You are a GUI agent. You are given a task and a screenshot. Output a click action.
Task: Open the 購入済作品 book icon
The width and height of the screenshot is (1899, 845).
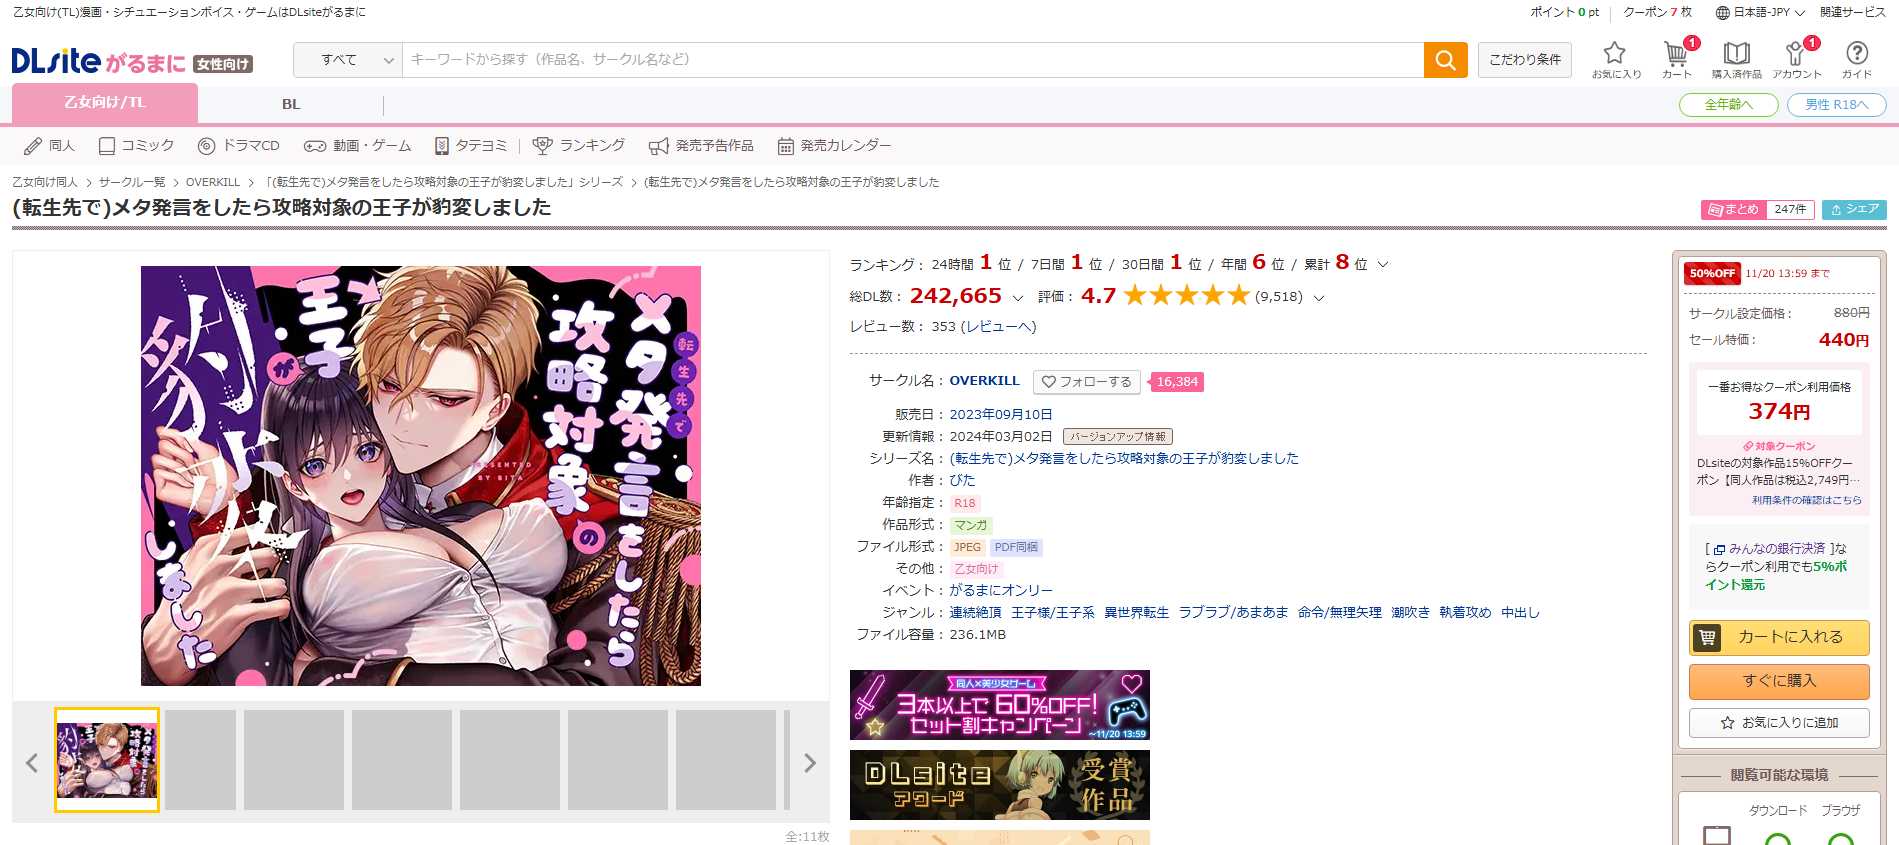click(1737, 60)
